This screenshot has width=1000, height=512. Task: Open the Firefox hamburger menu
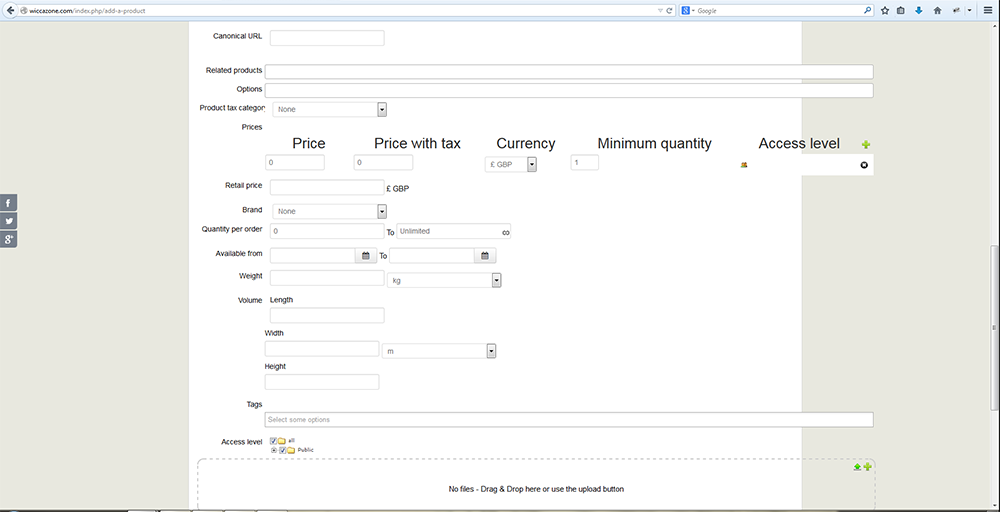pyautogui.click(x=986, y=10)
